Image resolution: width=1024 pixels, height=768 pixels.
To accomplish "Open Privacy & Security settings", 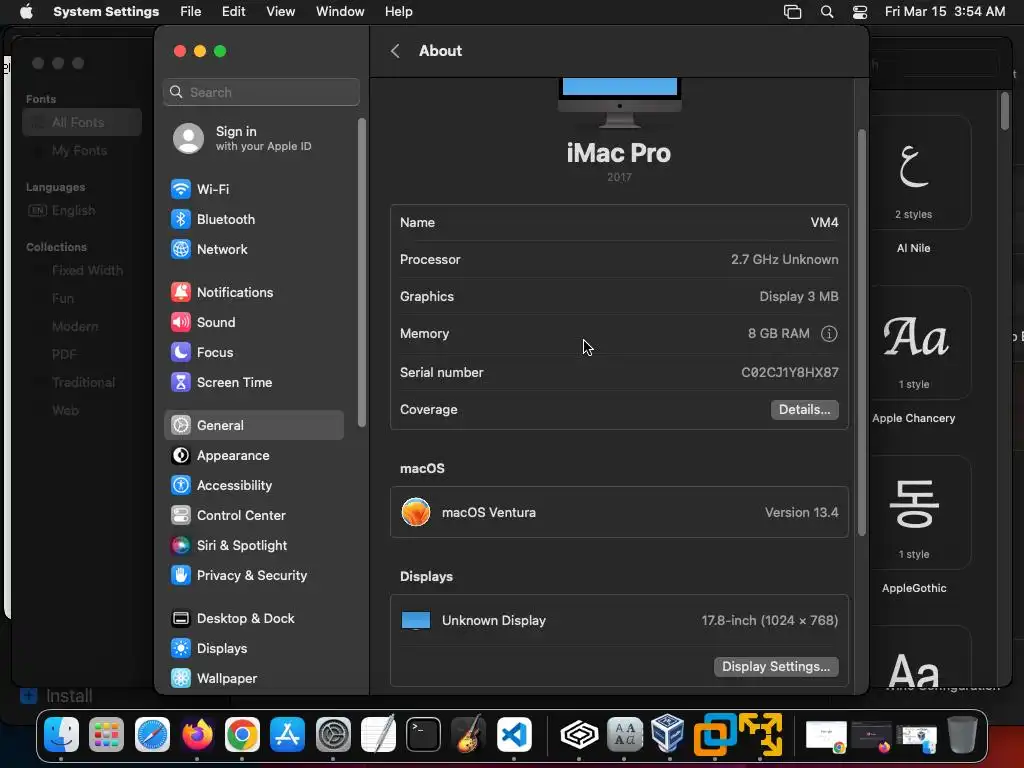I will pos(254,575).
